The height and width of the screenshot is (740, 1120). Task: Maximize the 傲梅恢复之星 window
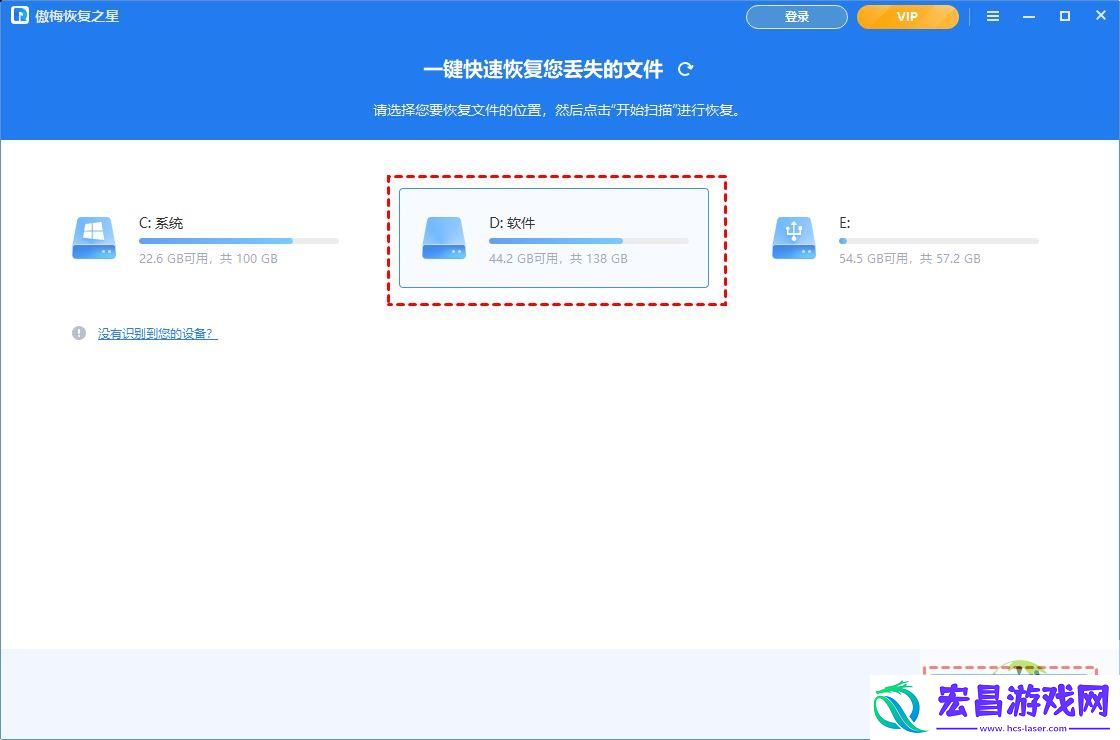point(1064,16)
